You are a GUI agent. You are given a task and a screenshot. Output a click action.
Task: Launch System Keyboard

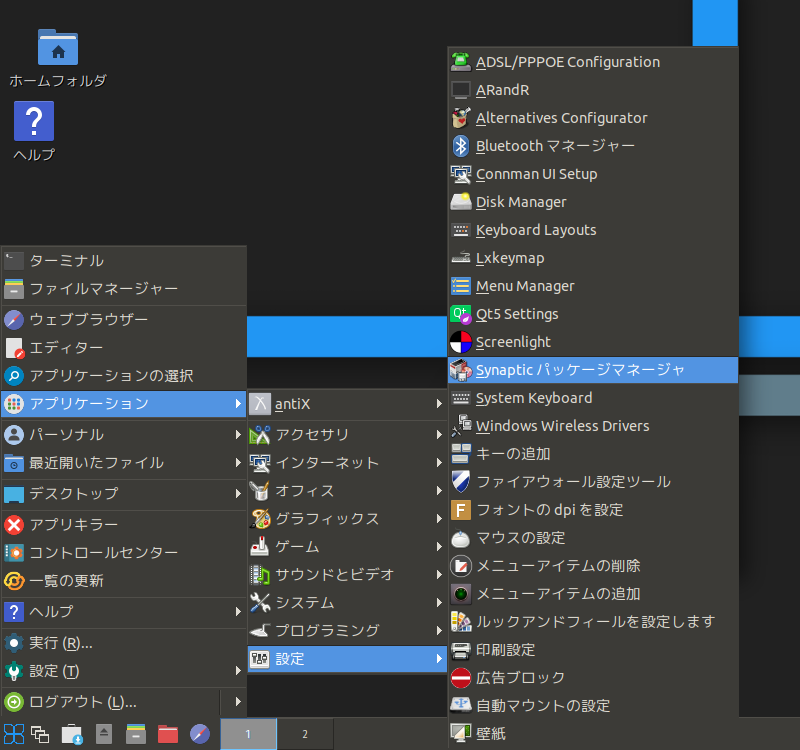tap(593, 398)
